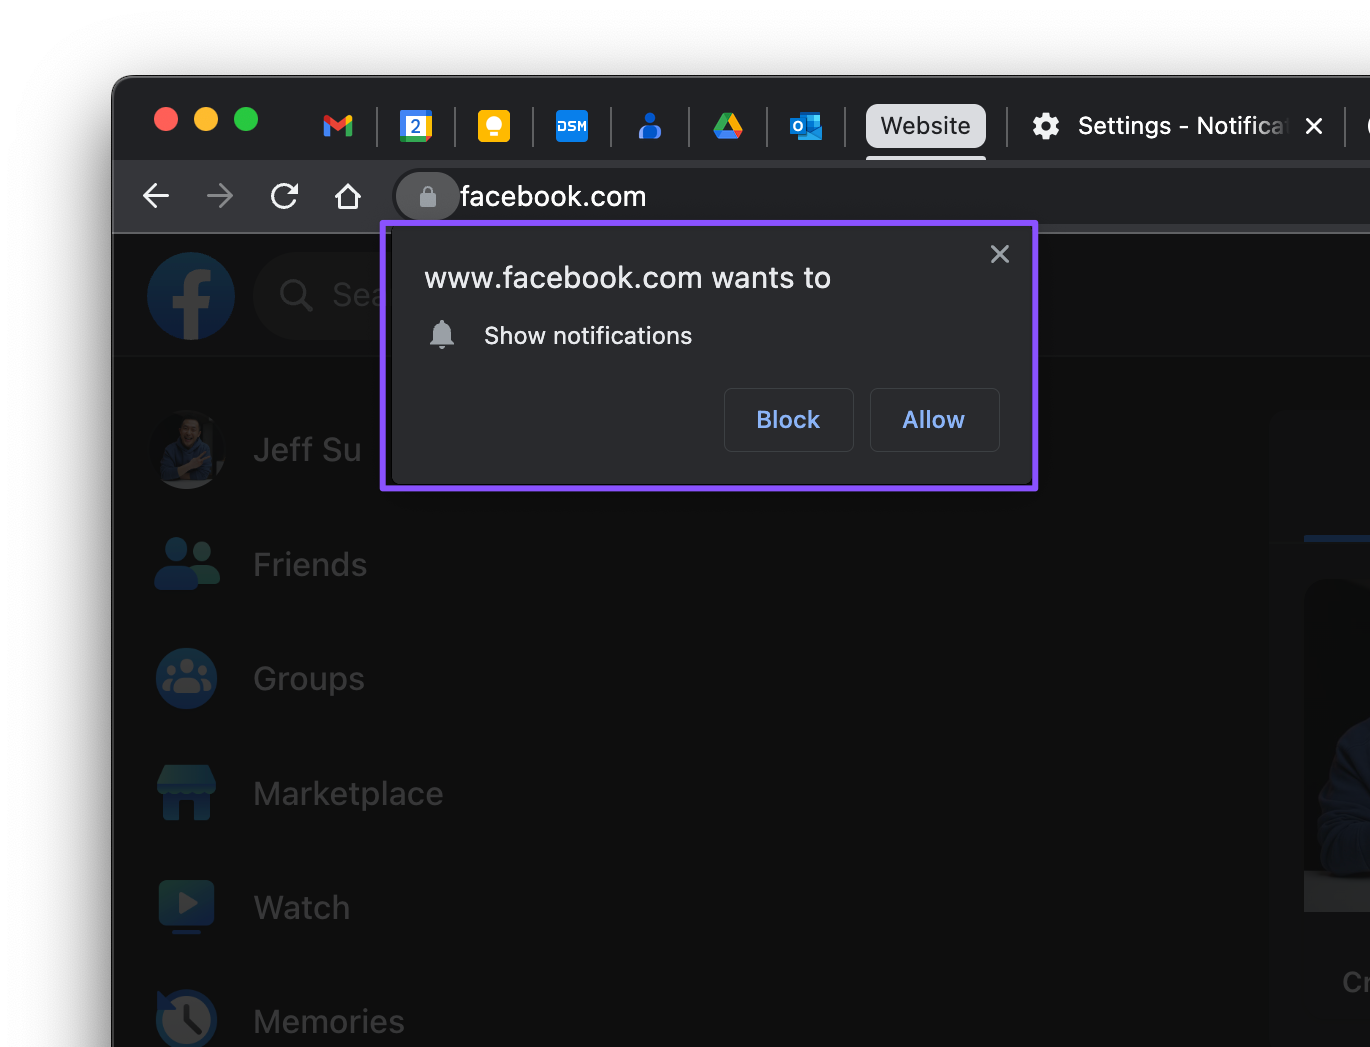This screenshot has width=1370, height=1047.
Task: View site info via lock icon
Action: (x=427, y=196)
